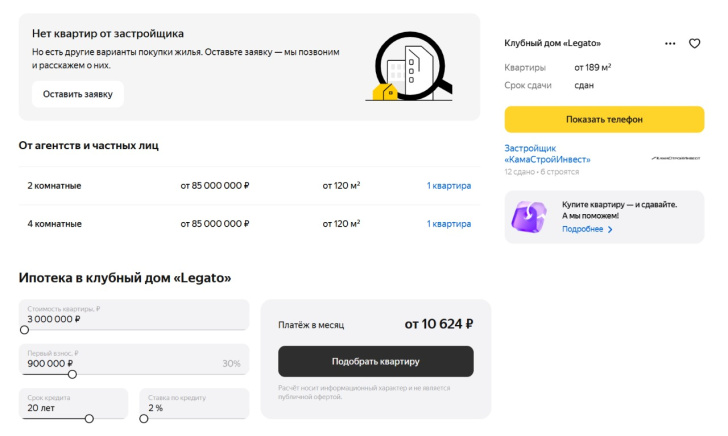The height and width of the screenshot is (436, 728).
Task: Open «1 квартира» link for 4 комнатные
Action: click(448, 224)
